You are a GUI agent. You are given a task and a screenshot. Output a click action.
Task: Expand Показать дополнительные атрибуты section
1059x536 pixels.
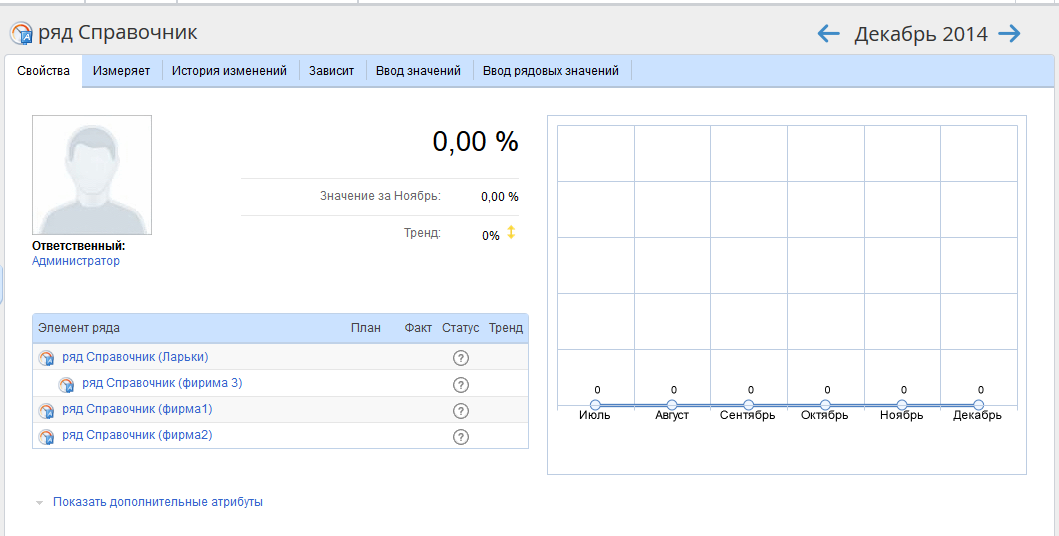[x=157, y=502]
